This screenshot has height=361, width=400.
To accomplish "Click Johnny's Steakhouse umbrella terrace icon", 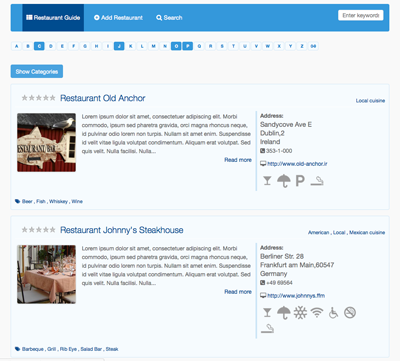I will [x=284, y=313].
